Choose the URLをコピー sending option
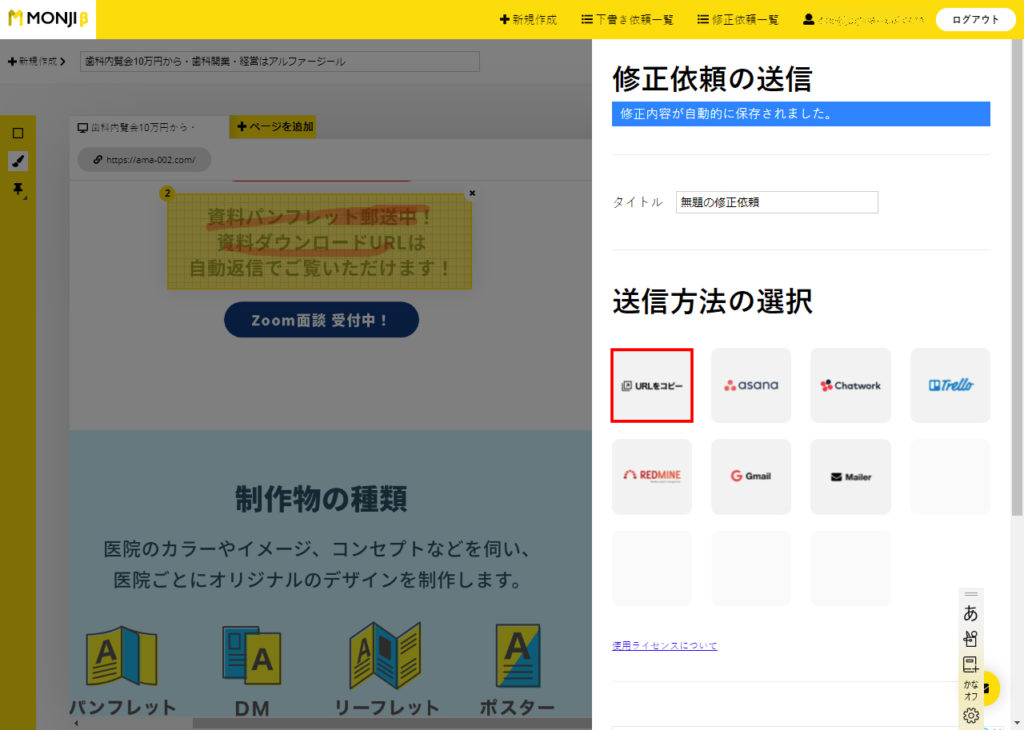1024x730 pixels. point(652,385)
